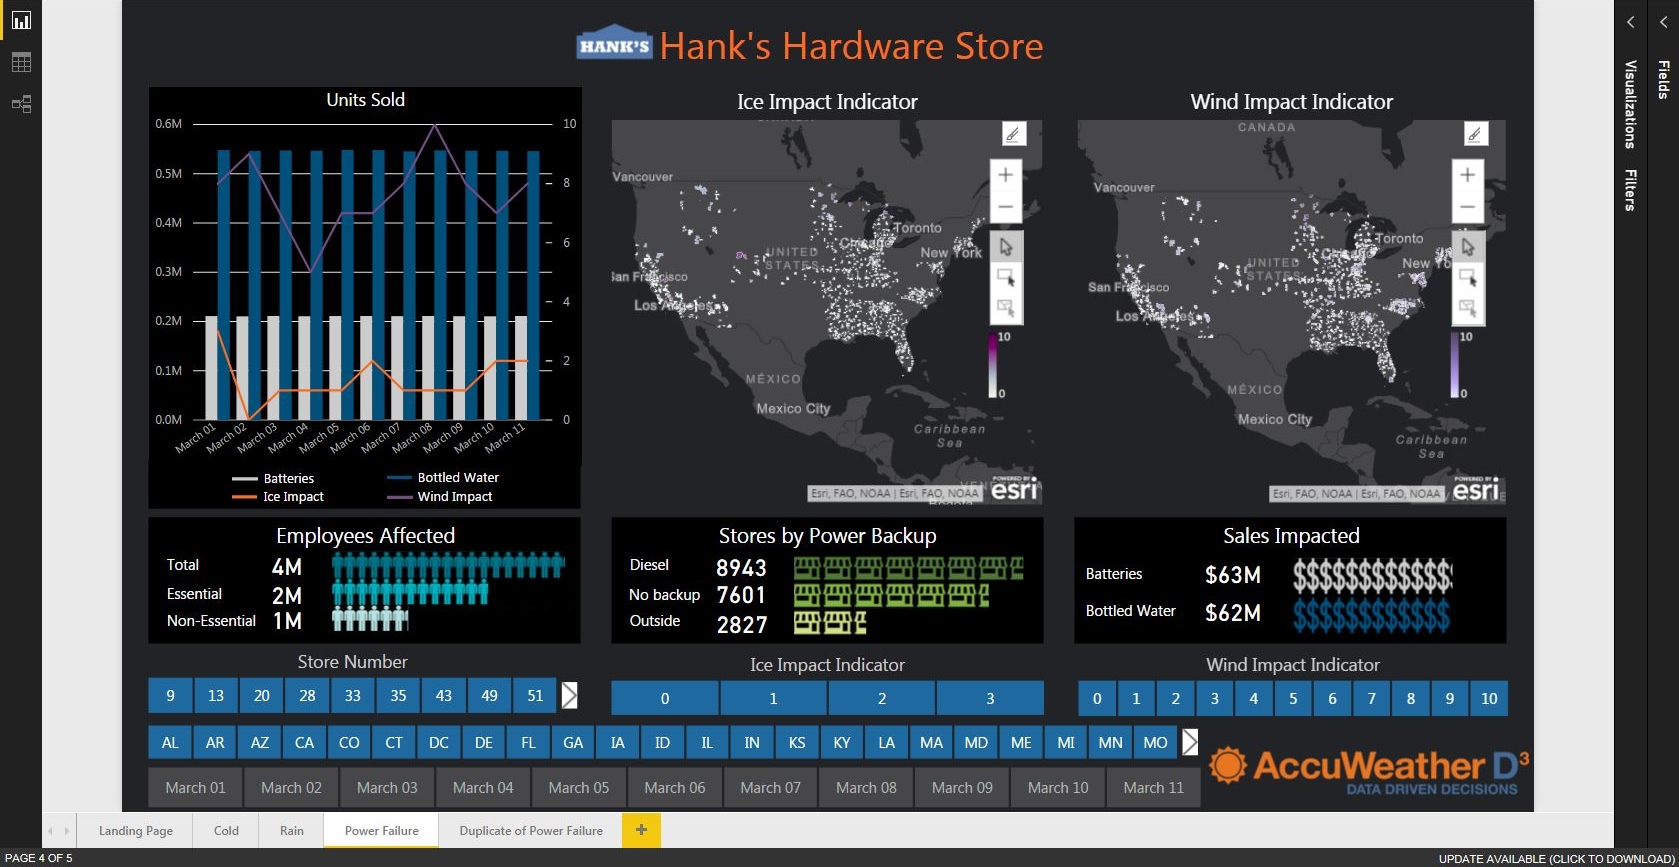Show more states after MO with arrow

pyautogui.click(x=1189, y=742)
